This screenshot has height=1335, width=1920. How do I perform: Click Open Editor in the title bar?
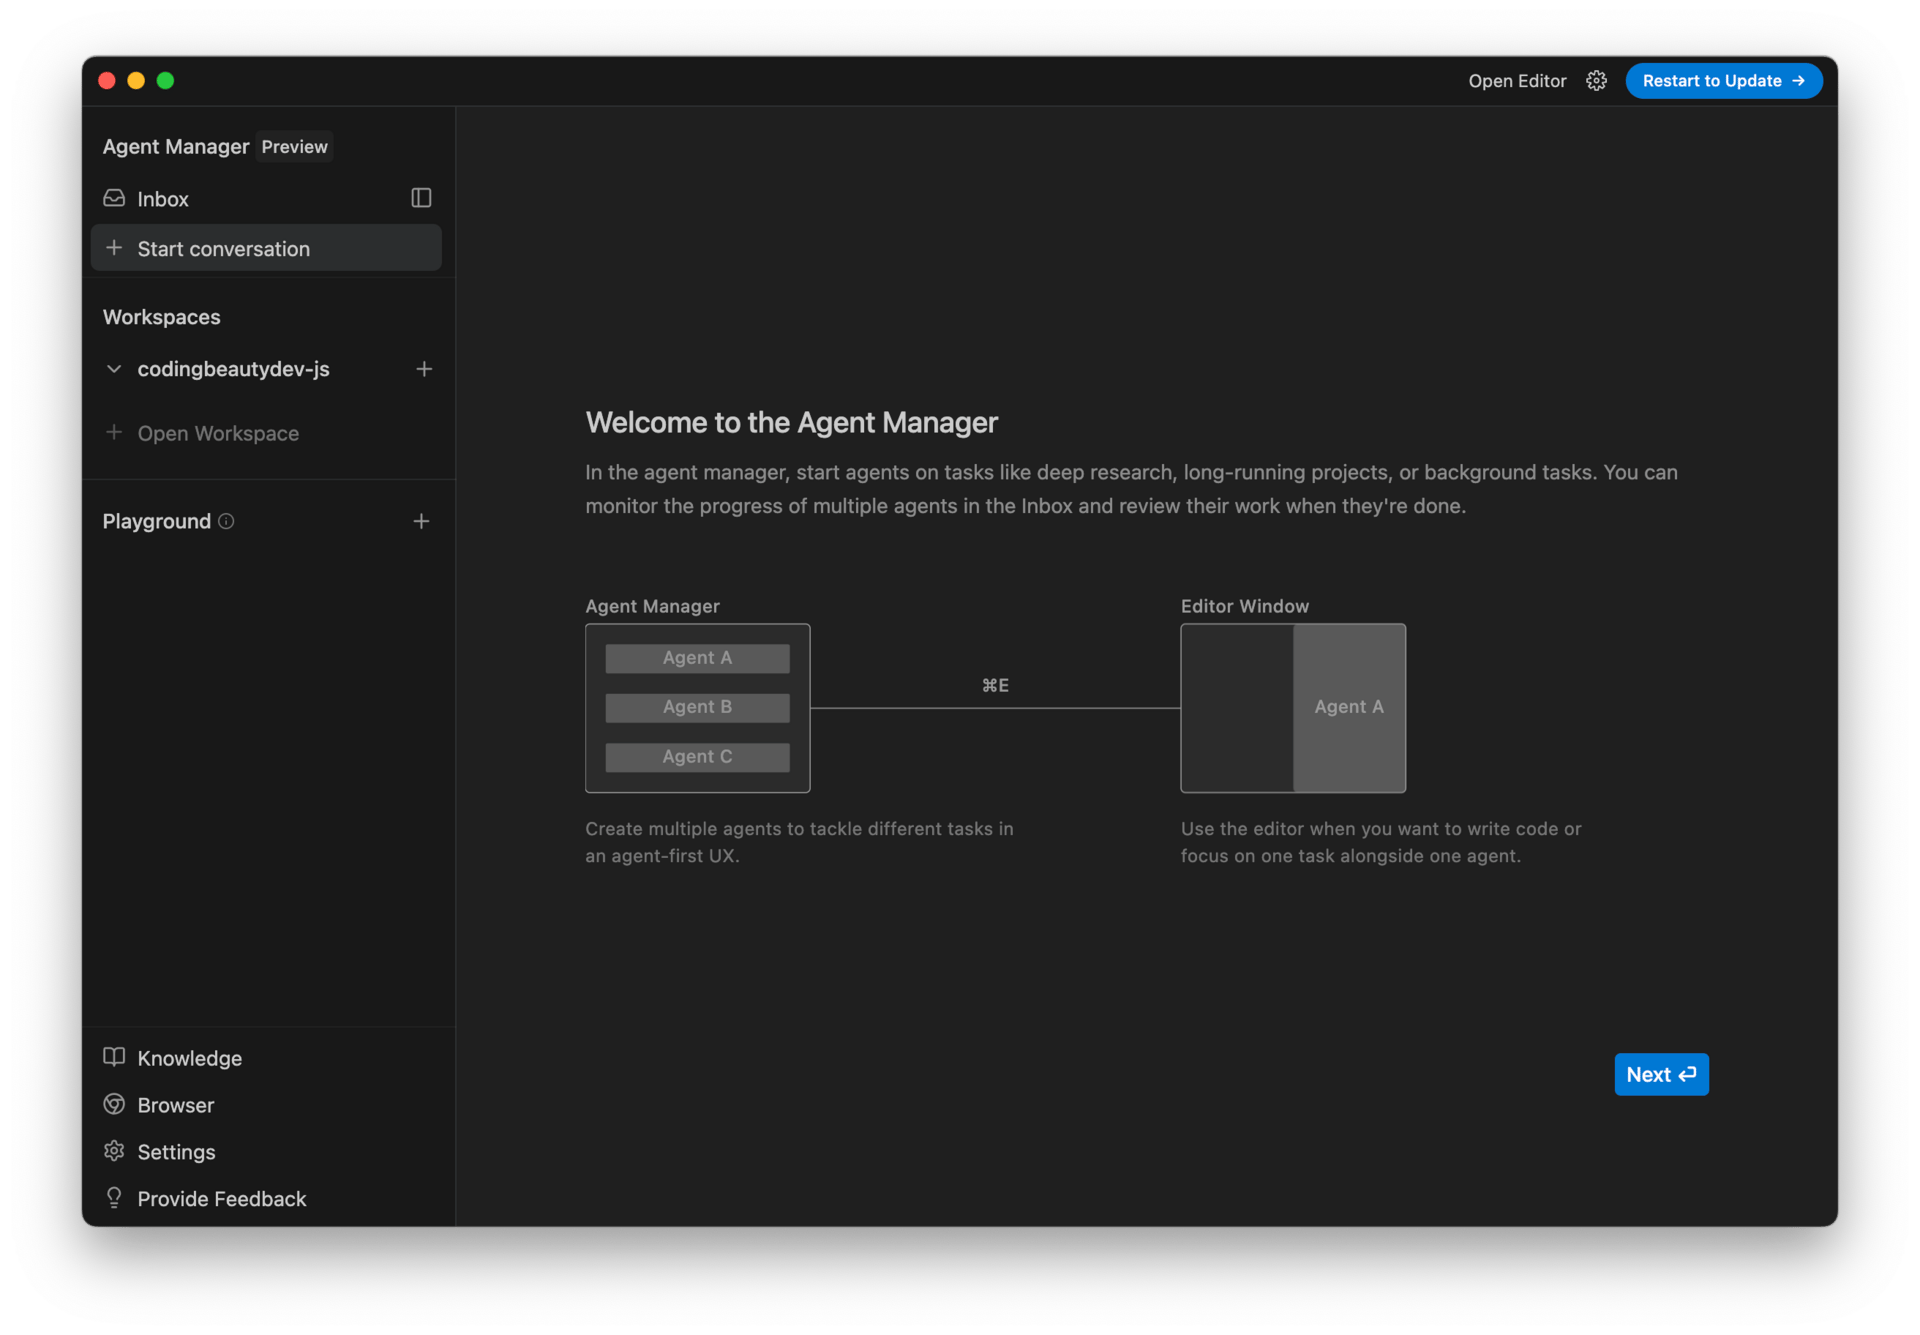[x=1516, y=81]
